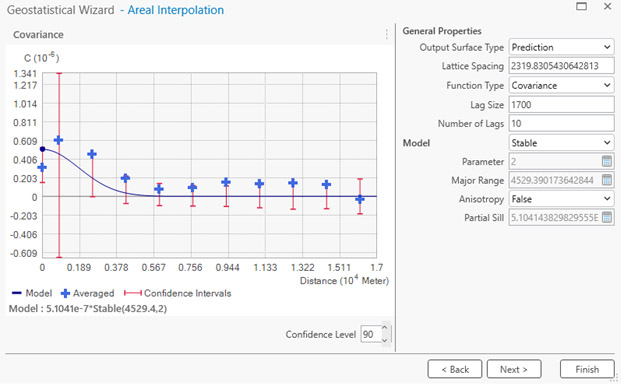The image size is (621, 384).
Task: Click the dark model point on the y-axis
Action: pos(43,149)
